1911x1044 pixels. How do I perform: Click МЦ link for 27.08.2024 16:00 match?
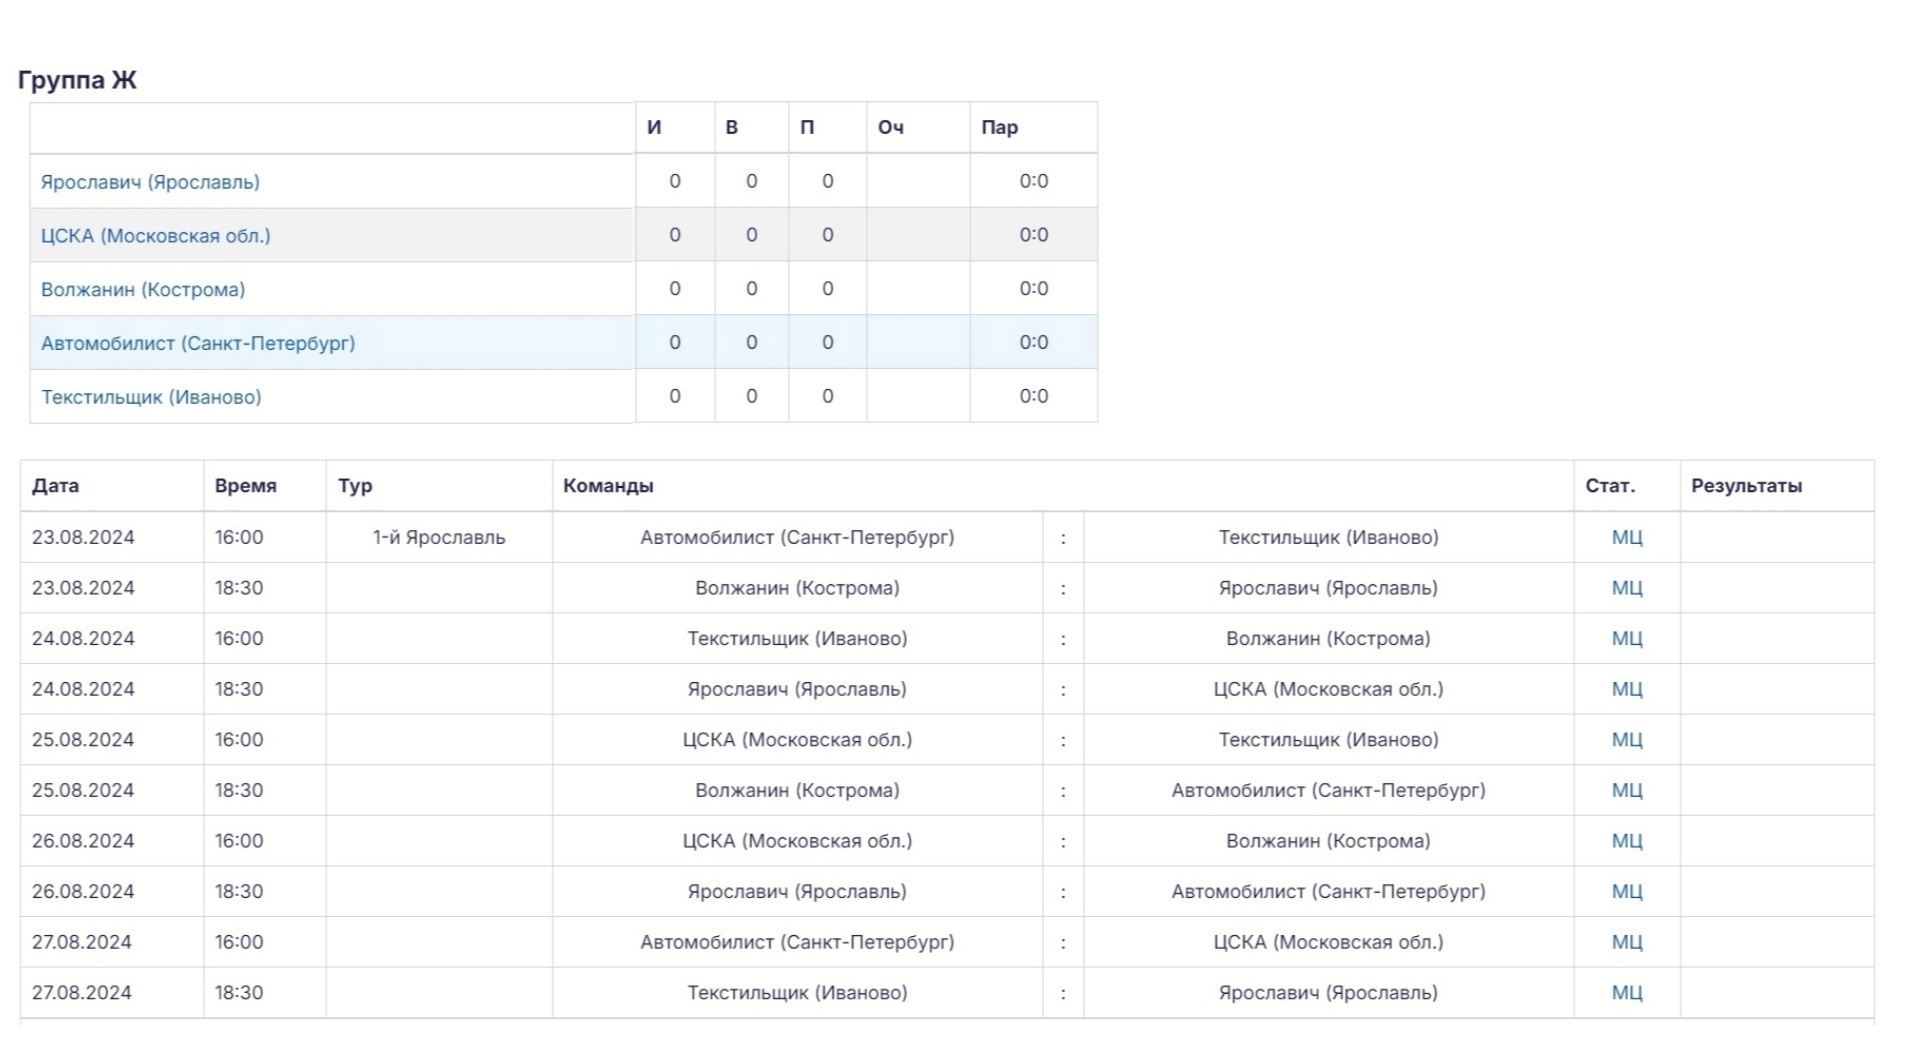1627,942
